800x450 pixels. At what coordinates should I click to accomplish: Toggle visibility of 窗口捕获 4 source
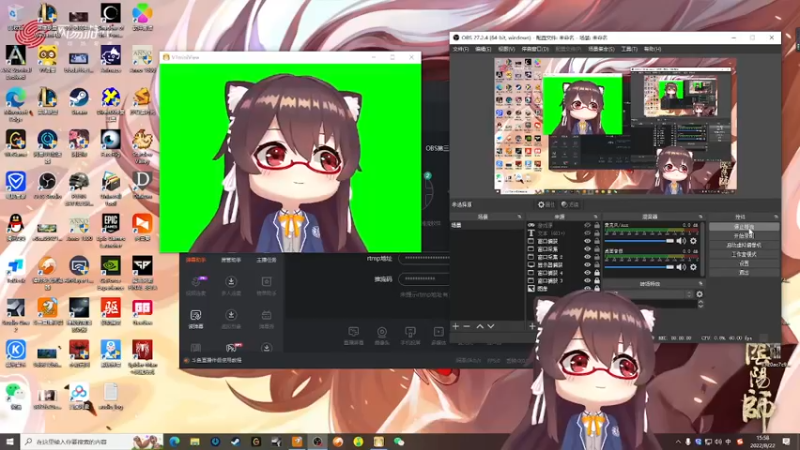point(587,272)
